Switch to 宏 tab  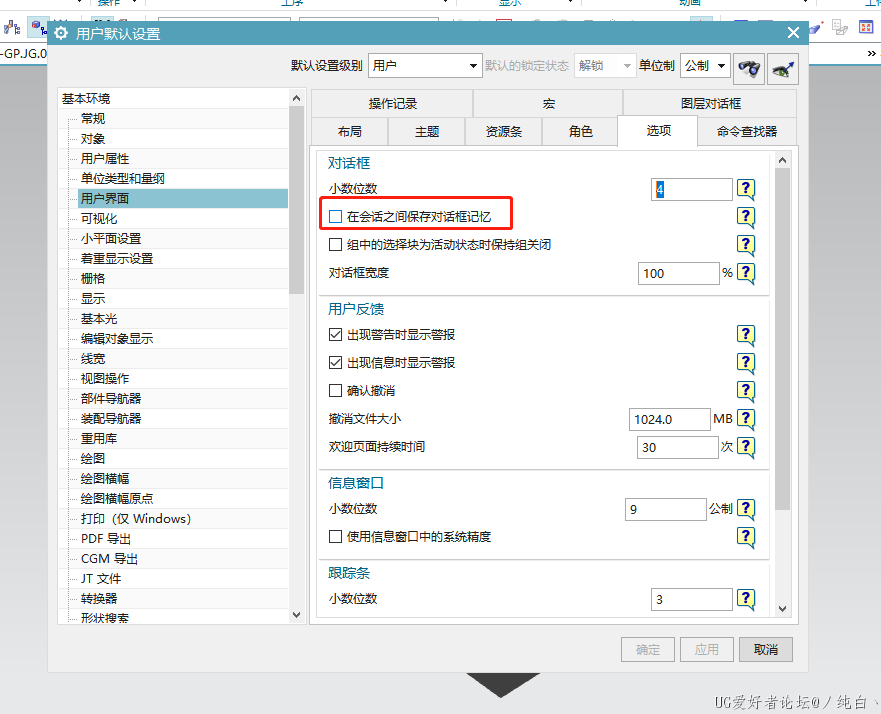[x=548, y=103]
